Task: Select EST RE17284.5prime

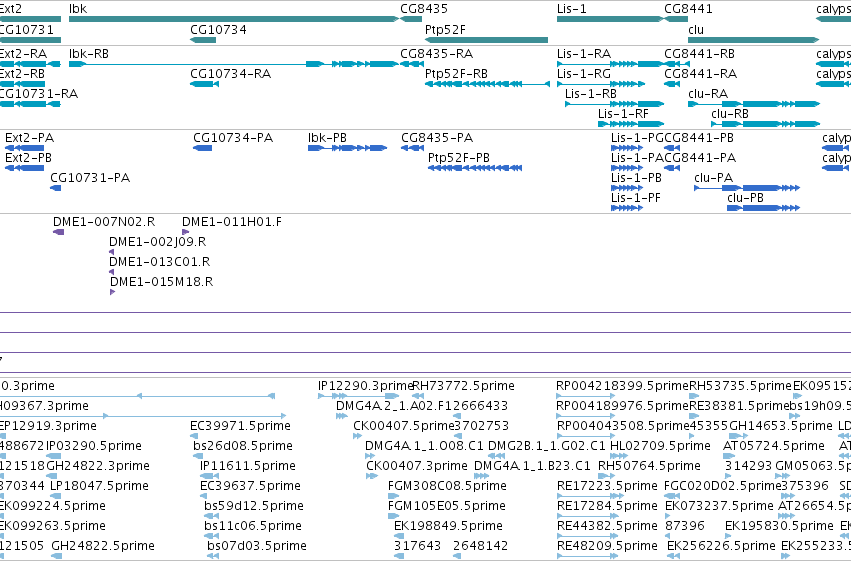Action: pos(607,506)
